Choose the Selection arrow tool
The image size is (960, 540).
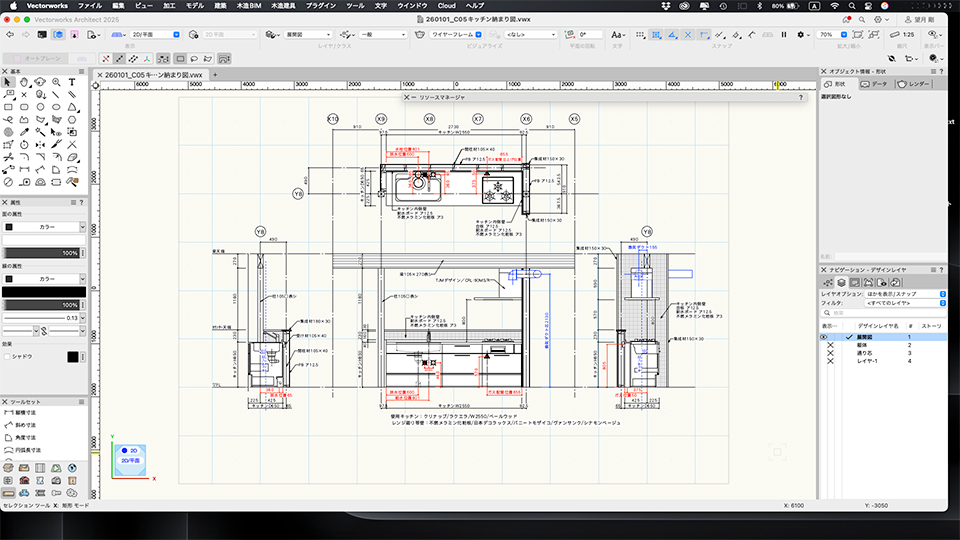[x=8, y=82]
